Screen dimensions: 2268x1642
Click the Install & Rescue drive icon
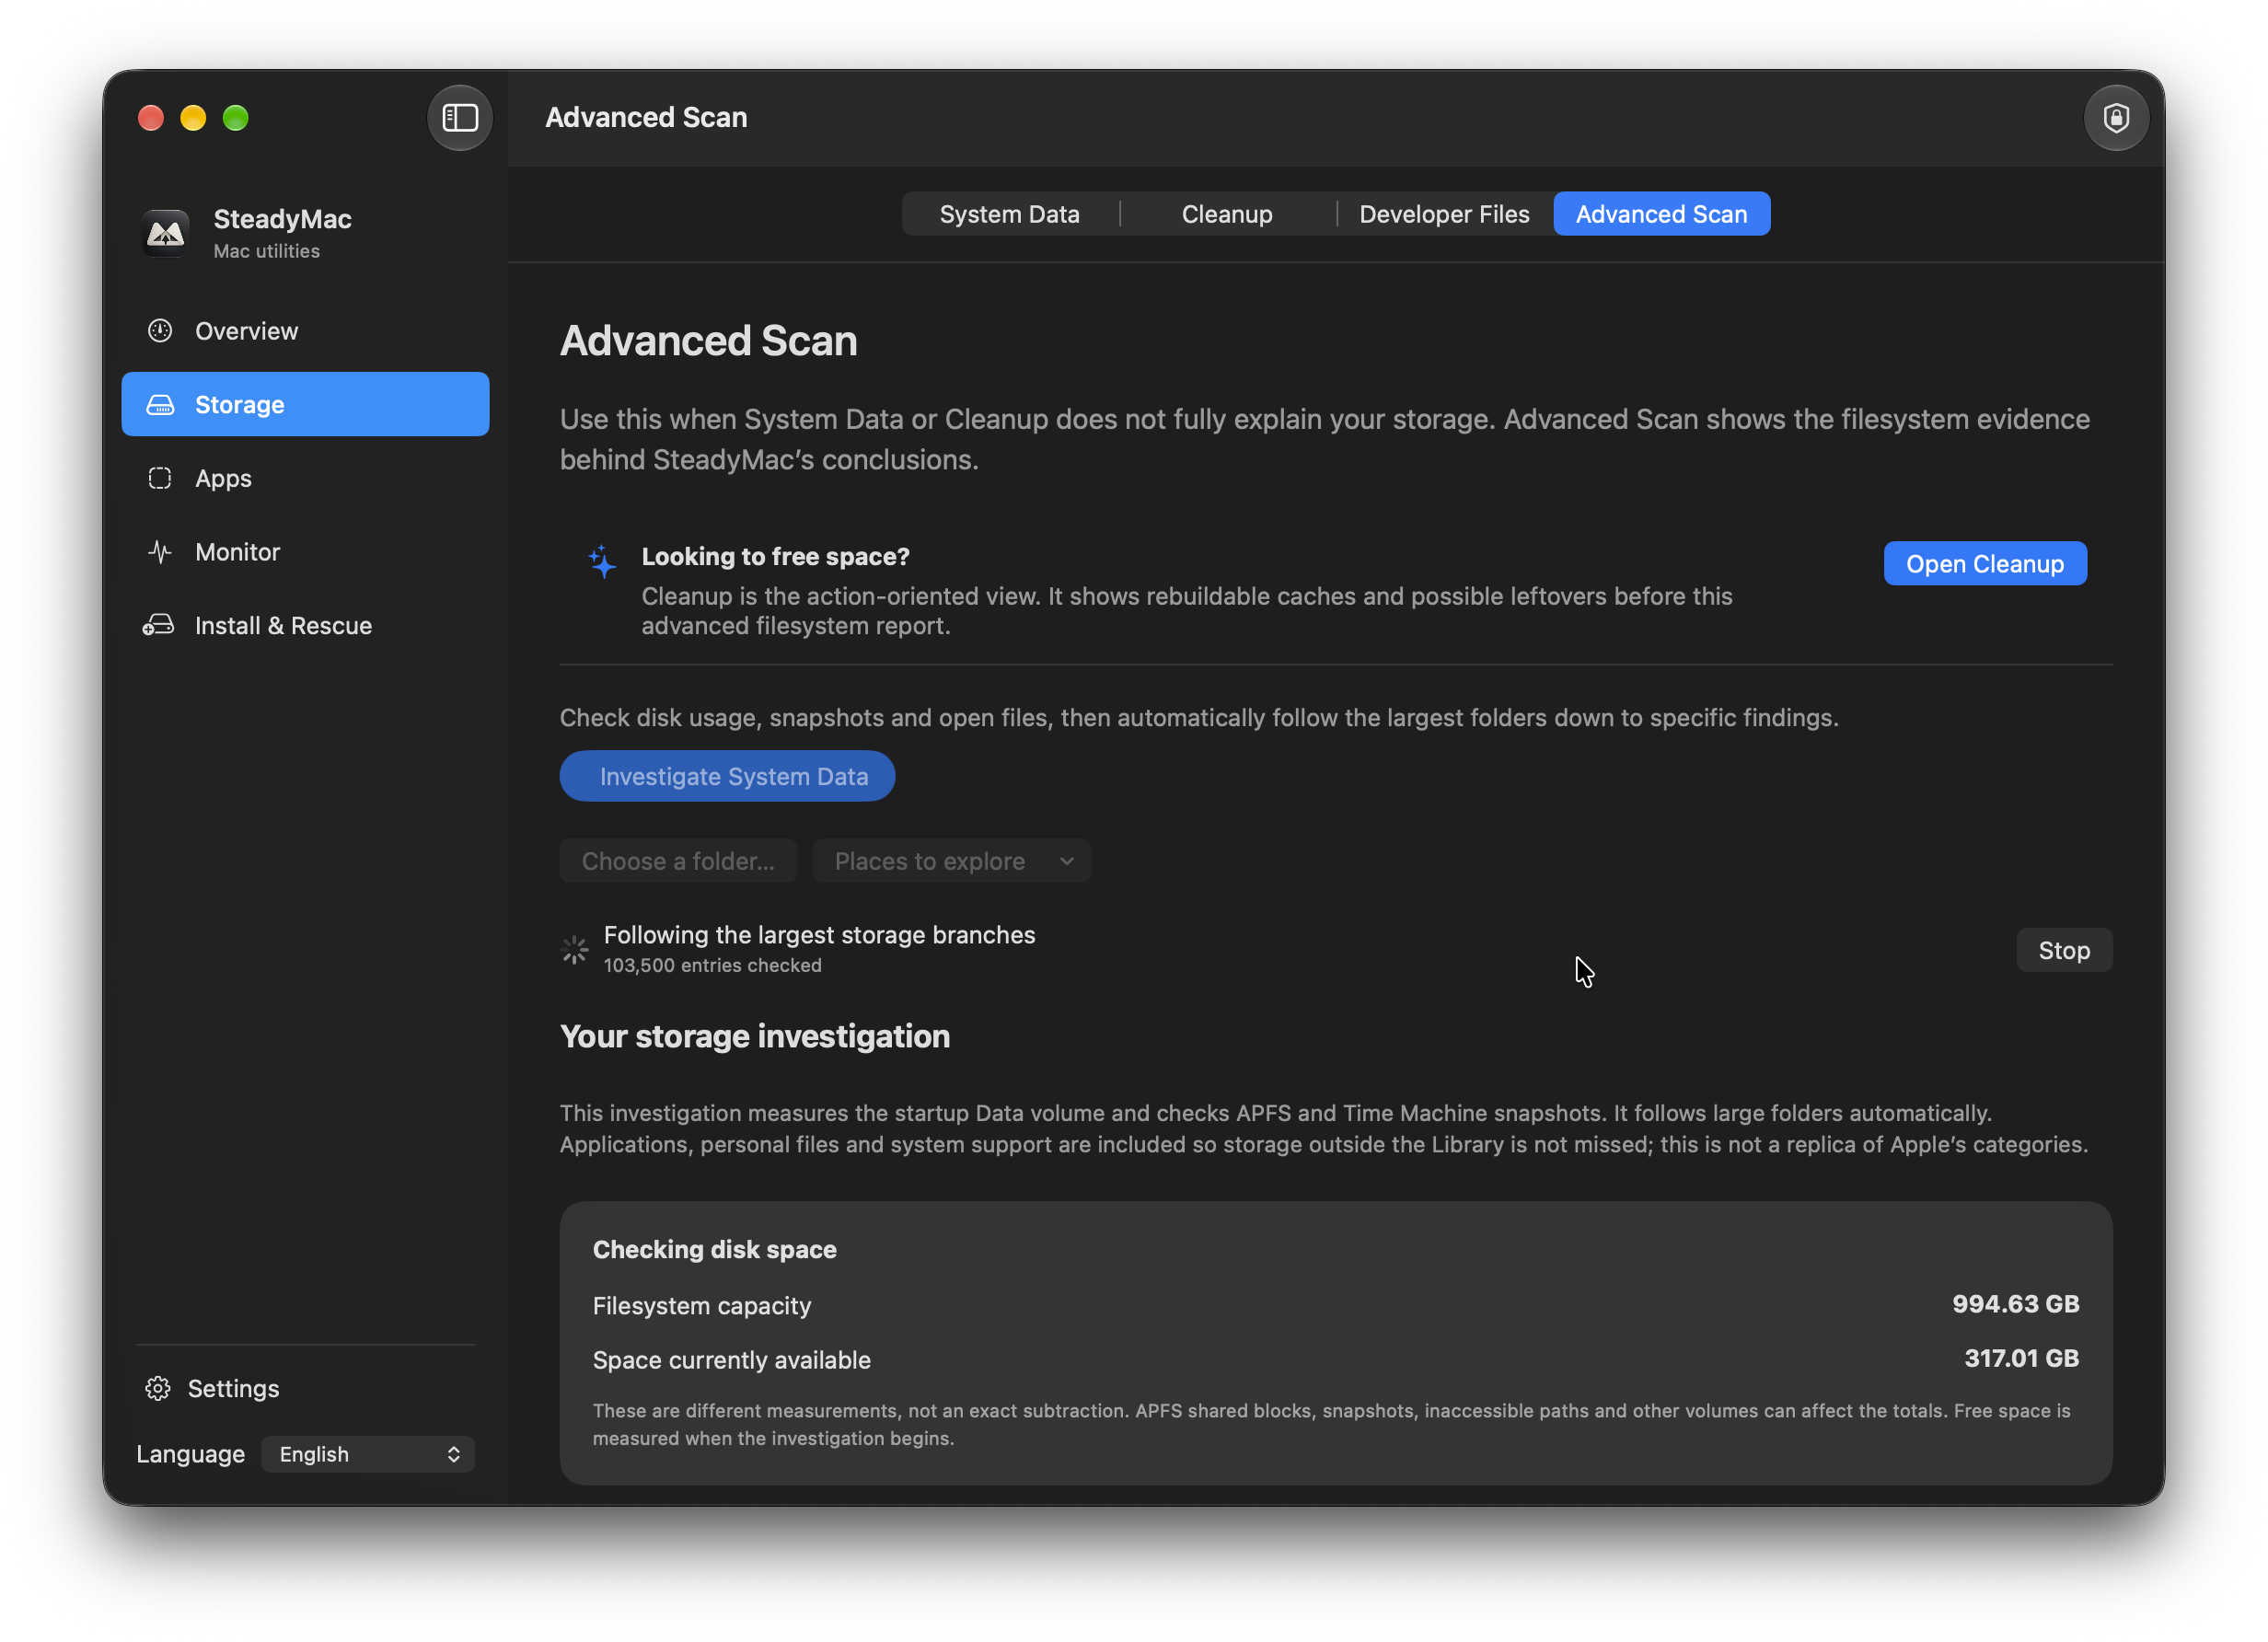(159, 626)
